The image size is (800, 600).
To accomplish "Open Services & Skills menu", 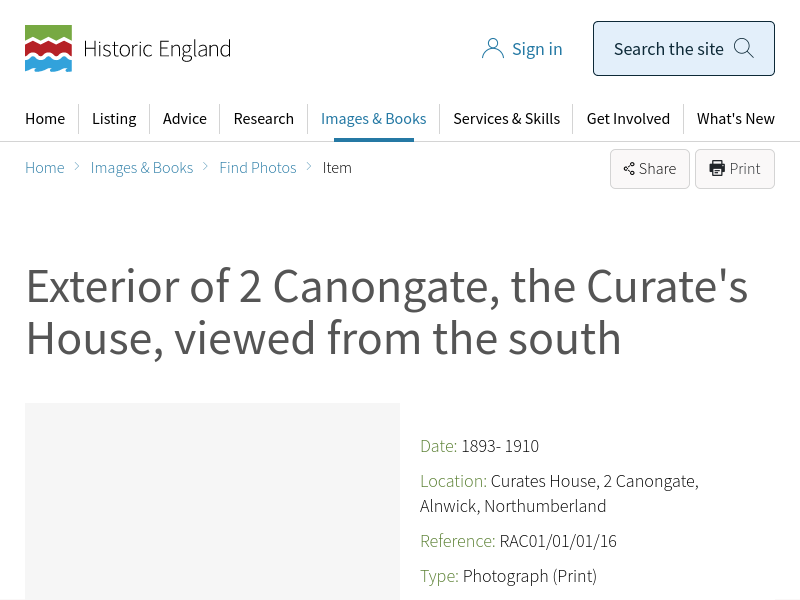I will tap(506, 118).
